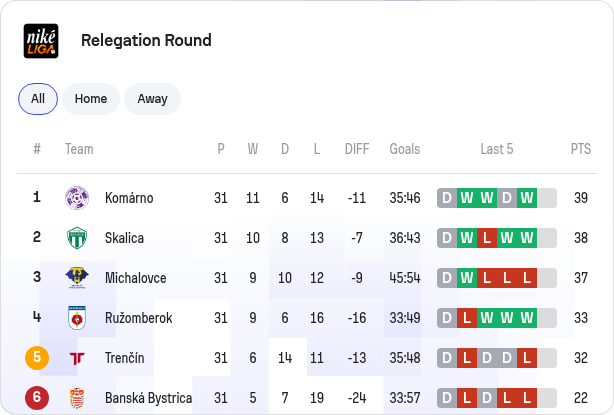The image size is (614, 415).
Task: Click the DIFF column header
Action: click(x=357, y=149)
